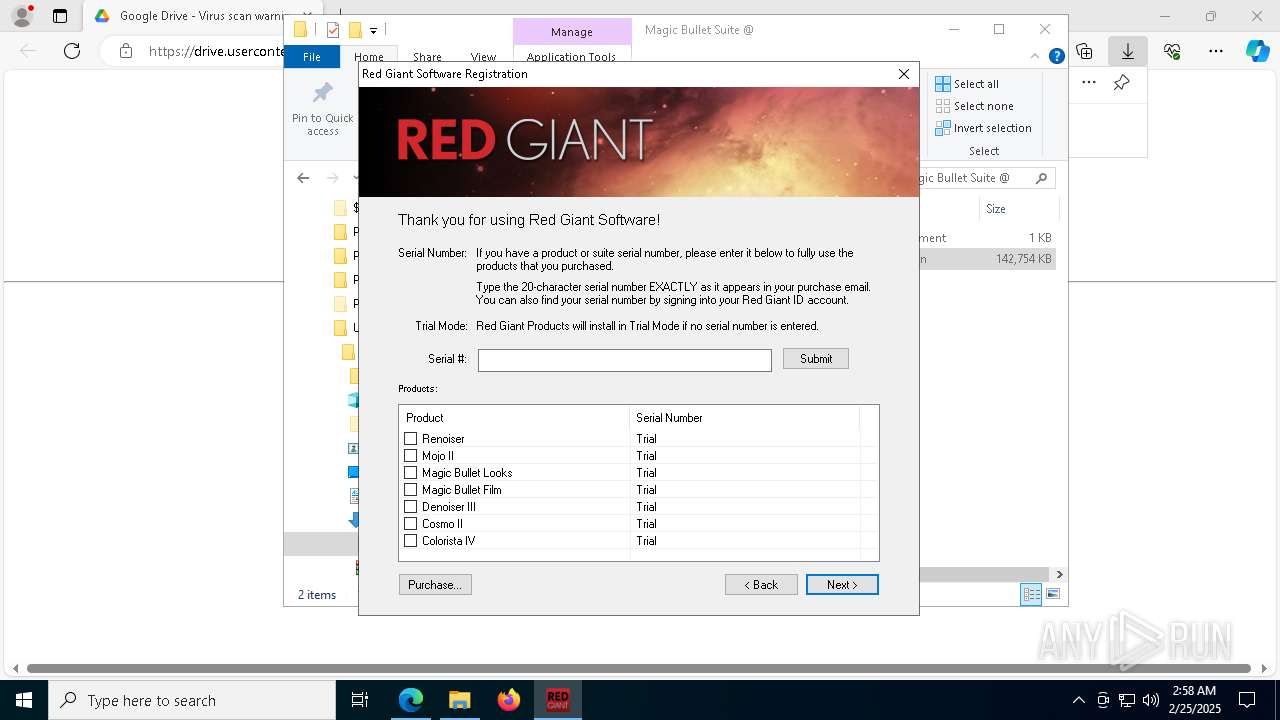Open Edge tab actions menu icon
This screenshot has height=720, width=1280.
tap(60, 16)
